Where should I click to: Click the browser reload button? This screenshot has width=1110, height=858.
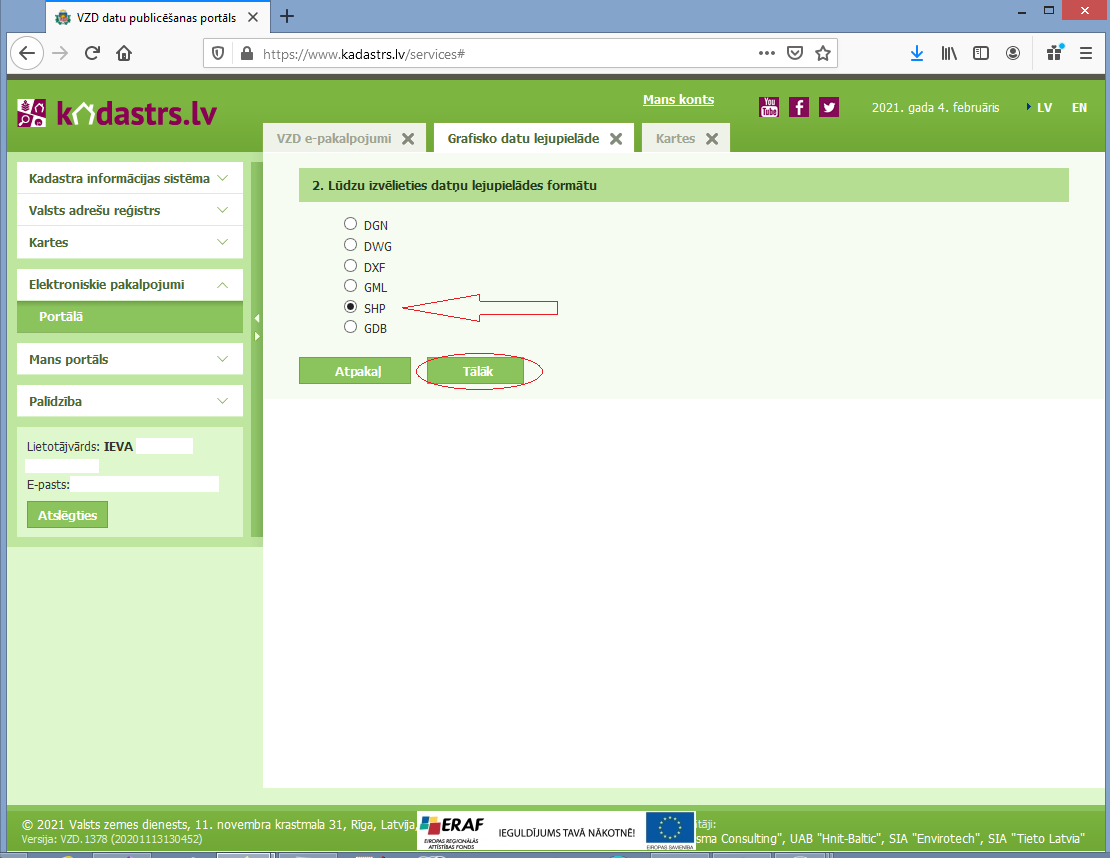(x=92, y=53)
